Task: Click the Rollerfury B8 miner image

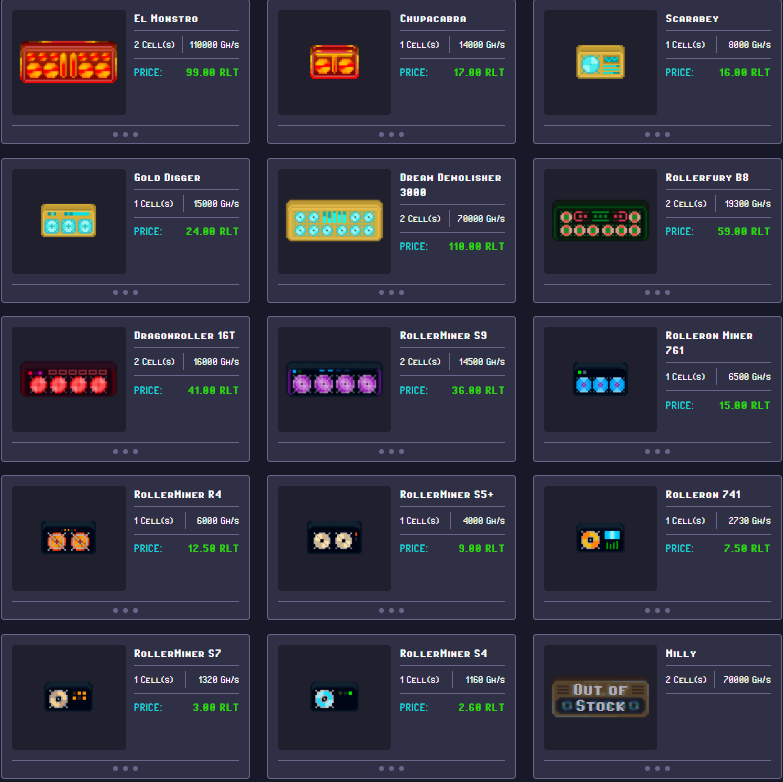Action: pyautogui.click(x=600, y=220)
